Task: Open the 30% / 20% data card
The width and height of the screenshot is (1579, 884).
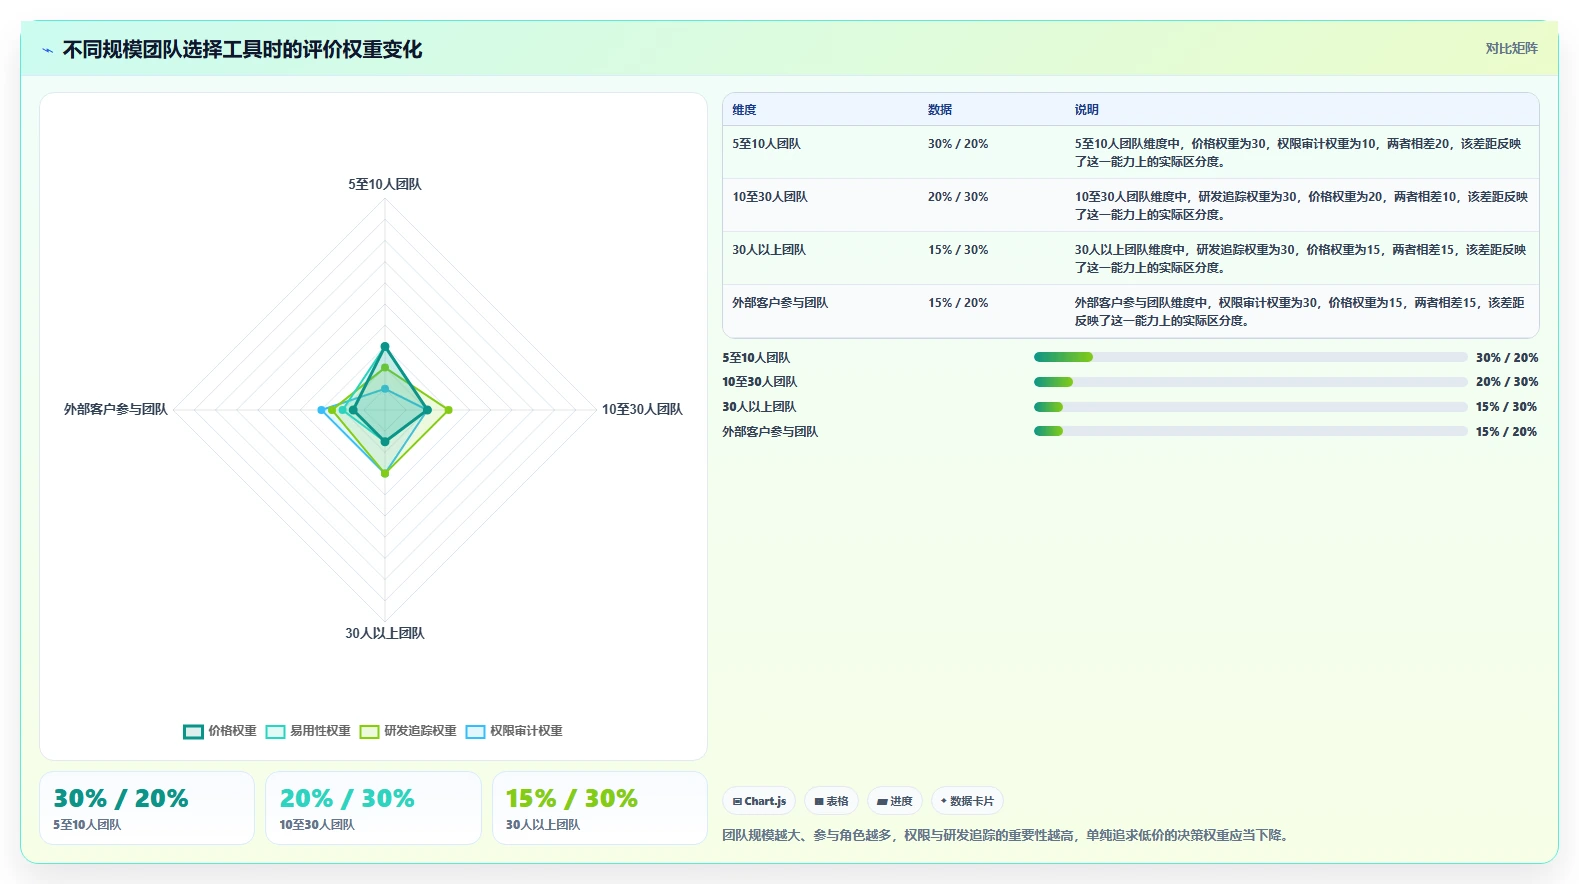Action: tap(147, 808)
